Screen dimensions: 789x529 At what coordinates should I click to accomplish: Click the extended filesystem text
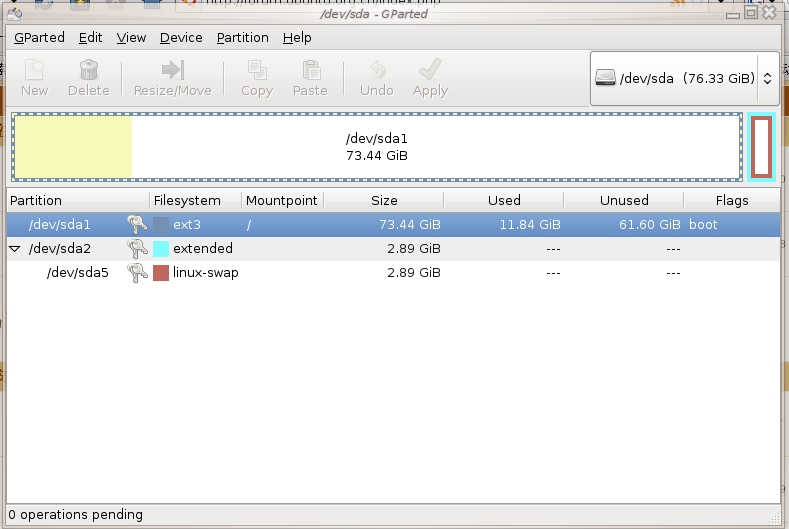(x=203, y=249)
